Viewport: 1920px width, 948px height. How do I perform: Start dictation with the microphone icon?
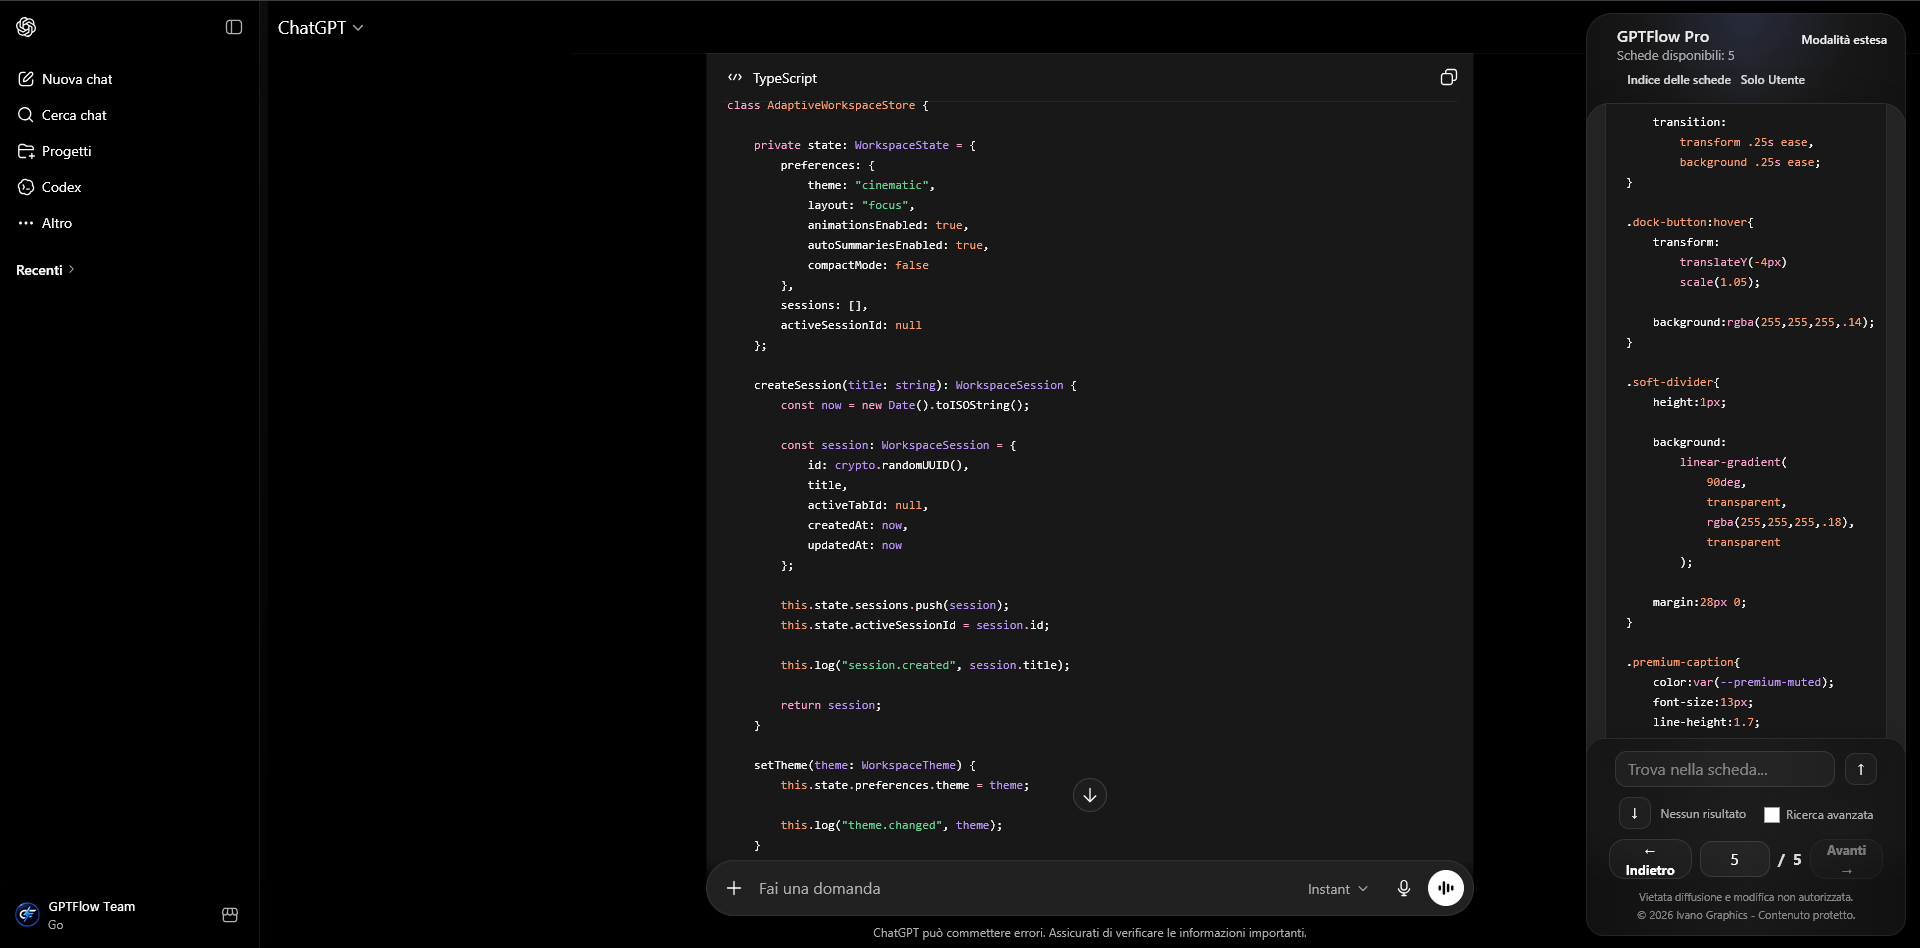(1404, 888)
